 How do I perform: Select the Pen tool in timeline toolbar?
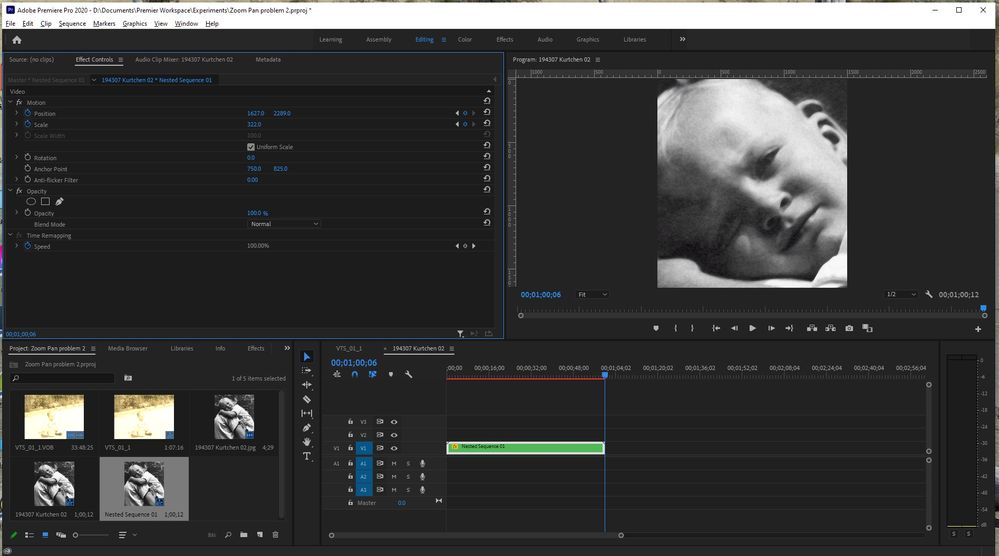click(x=307, y=428)
